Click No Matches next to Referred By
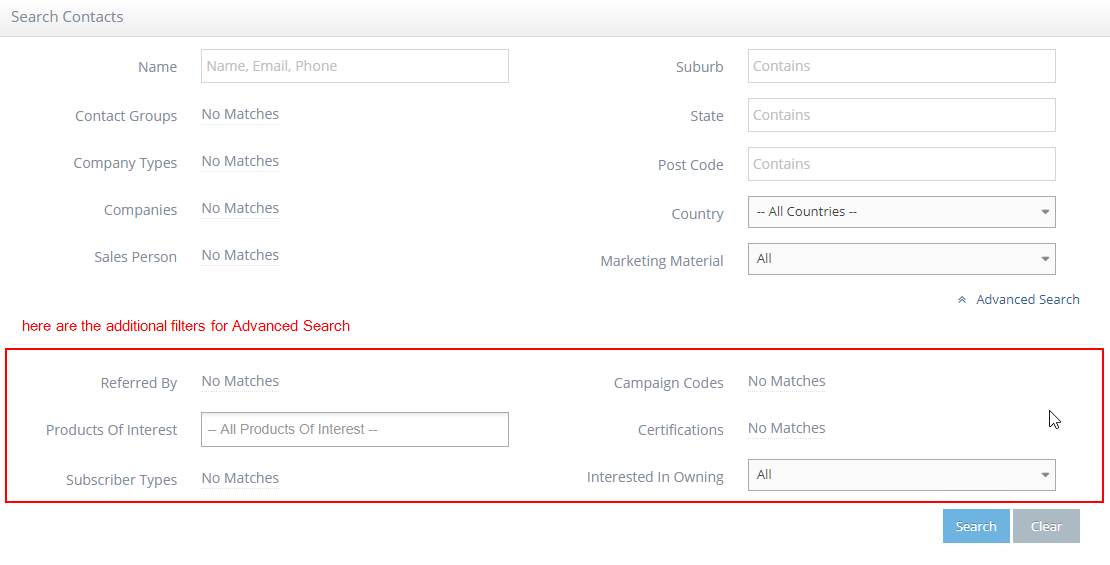This screenshot has width=1110, height=565. [x=240, y=381]
